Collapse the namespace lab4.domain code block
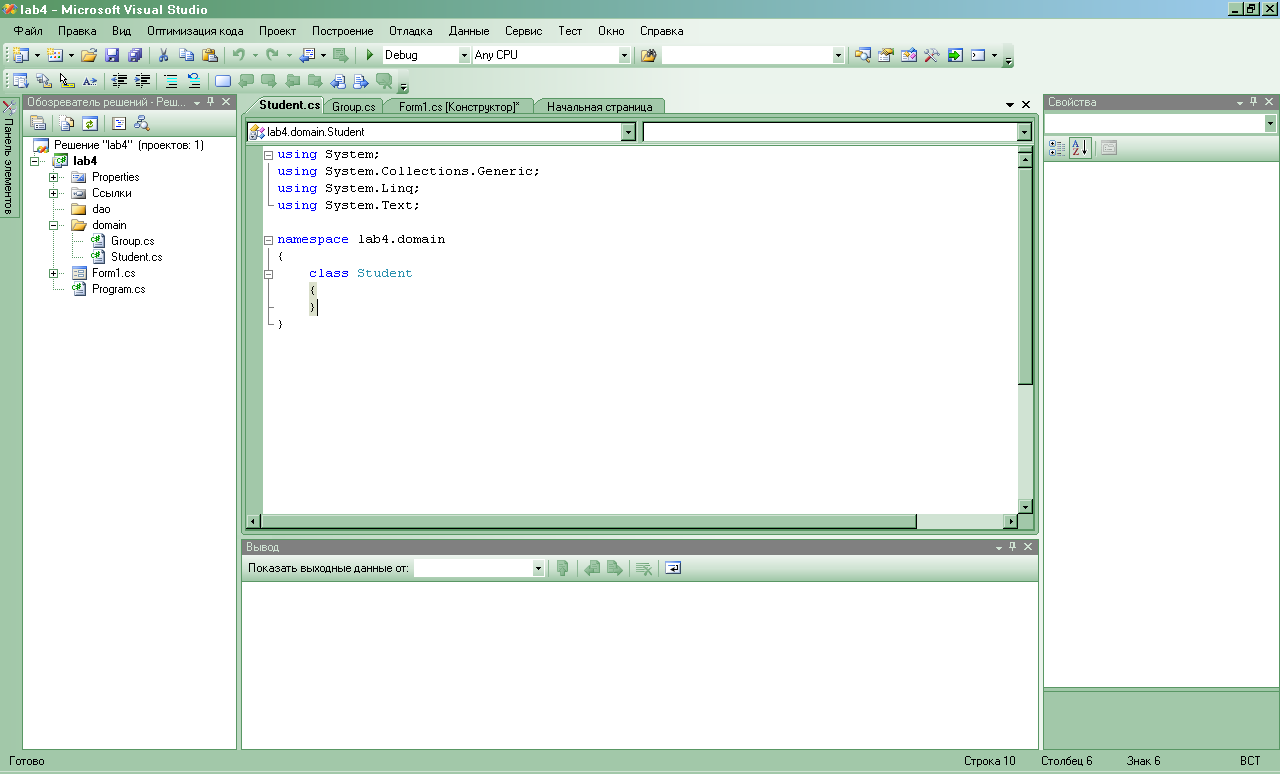The image size is (1280, 774). (x=268, y=240)
